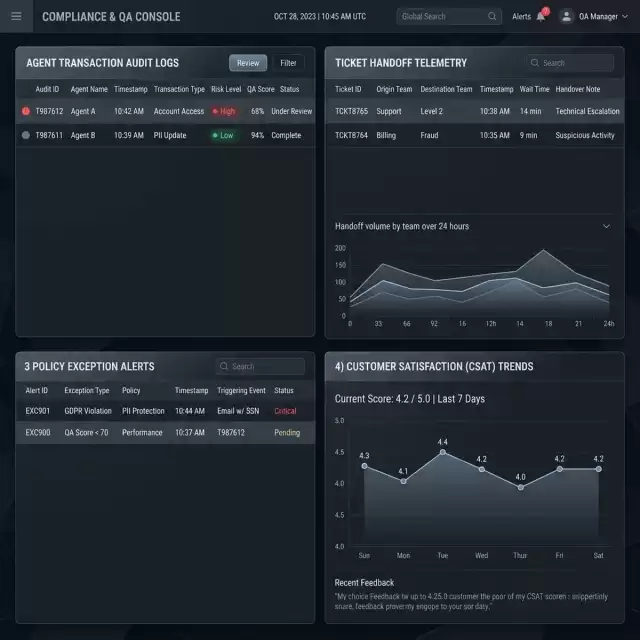640x640 pixels.
Task: Open audit row T987612
Action: 165,111
